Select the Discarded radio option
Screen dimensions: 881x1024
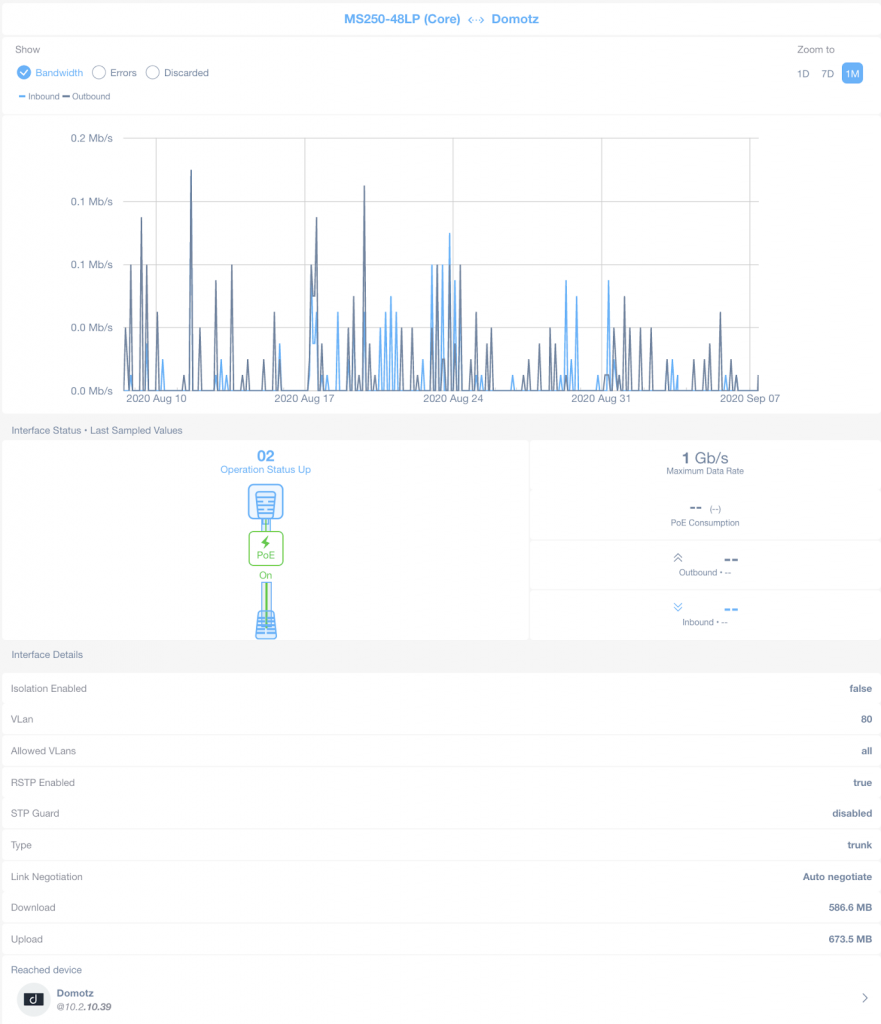click(x=153, y=72)
